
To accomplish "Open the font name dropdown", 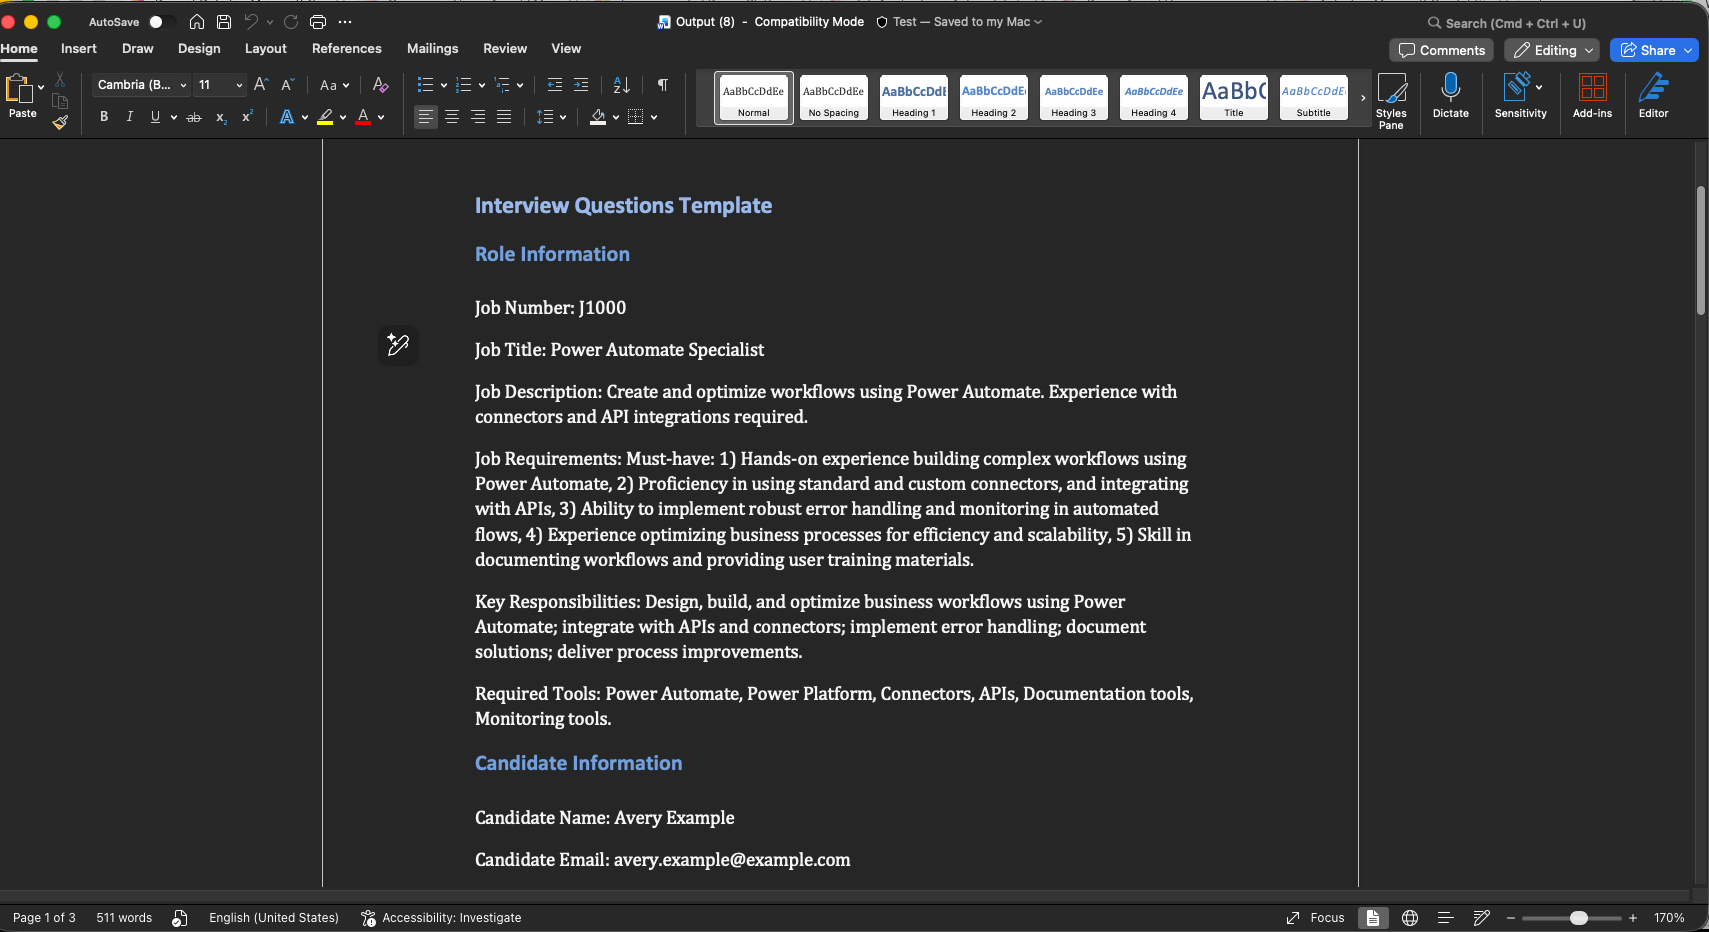I will click(x=142, y=85).
